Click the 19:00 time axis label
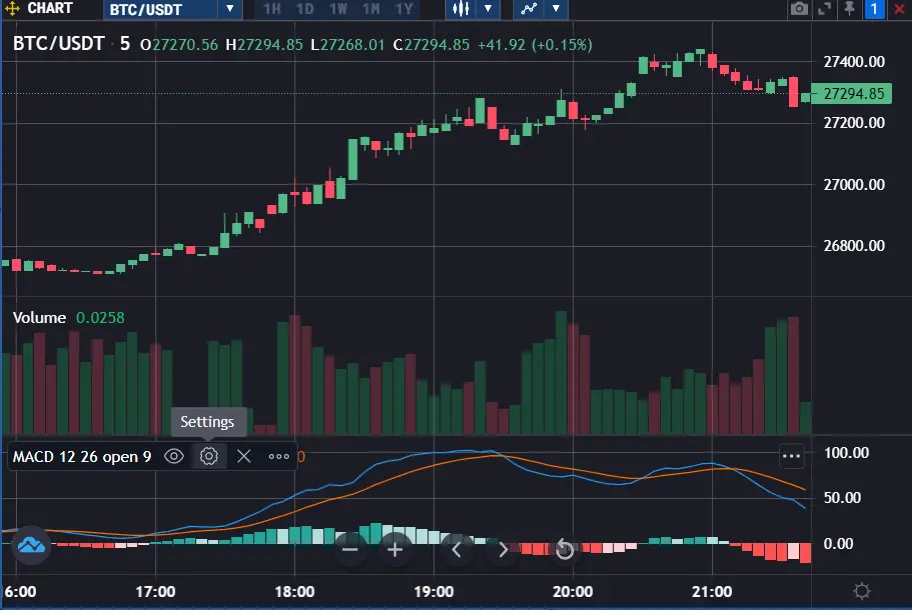Viewport: 912px width, 610px height. click(434, 592)
